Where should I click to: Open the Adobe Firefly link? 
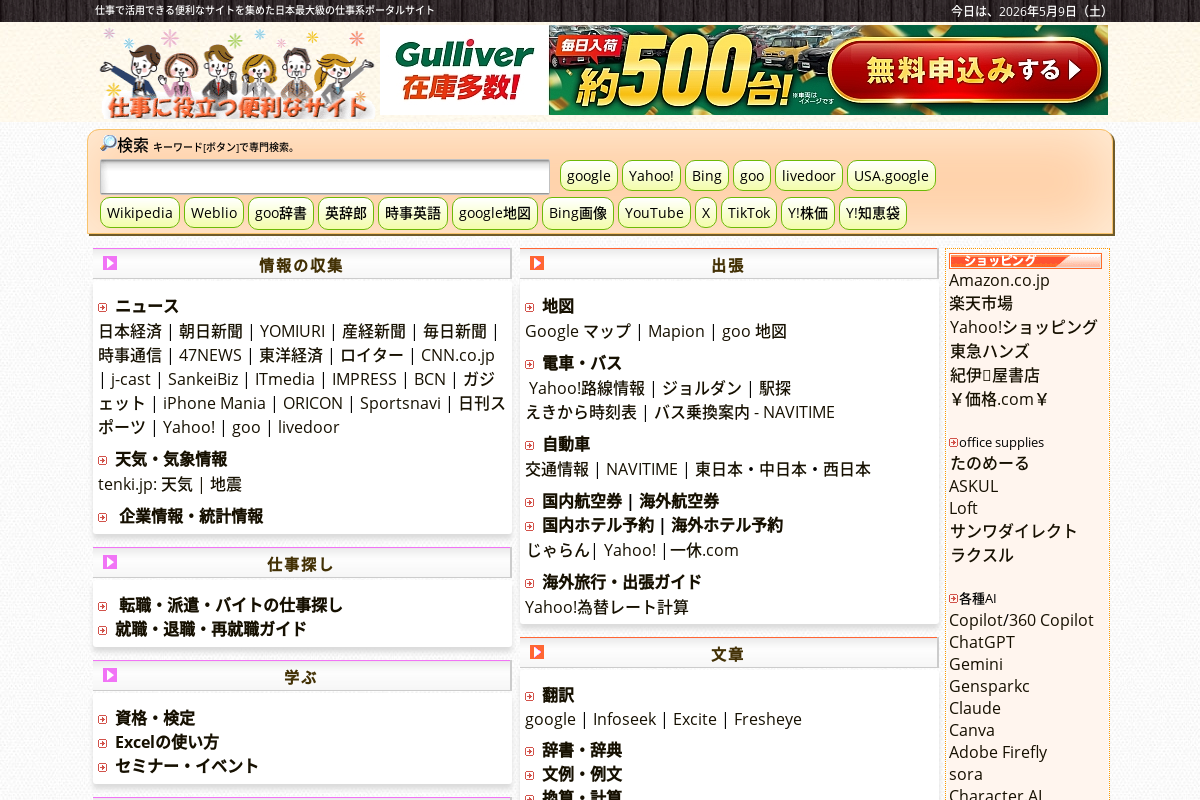(998, 752)
